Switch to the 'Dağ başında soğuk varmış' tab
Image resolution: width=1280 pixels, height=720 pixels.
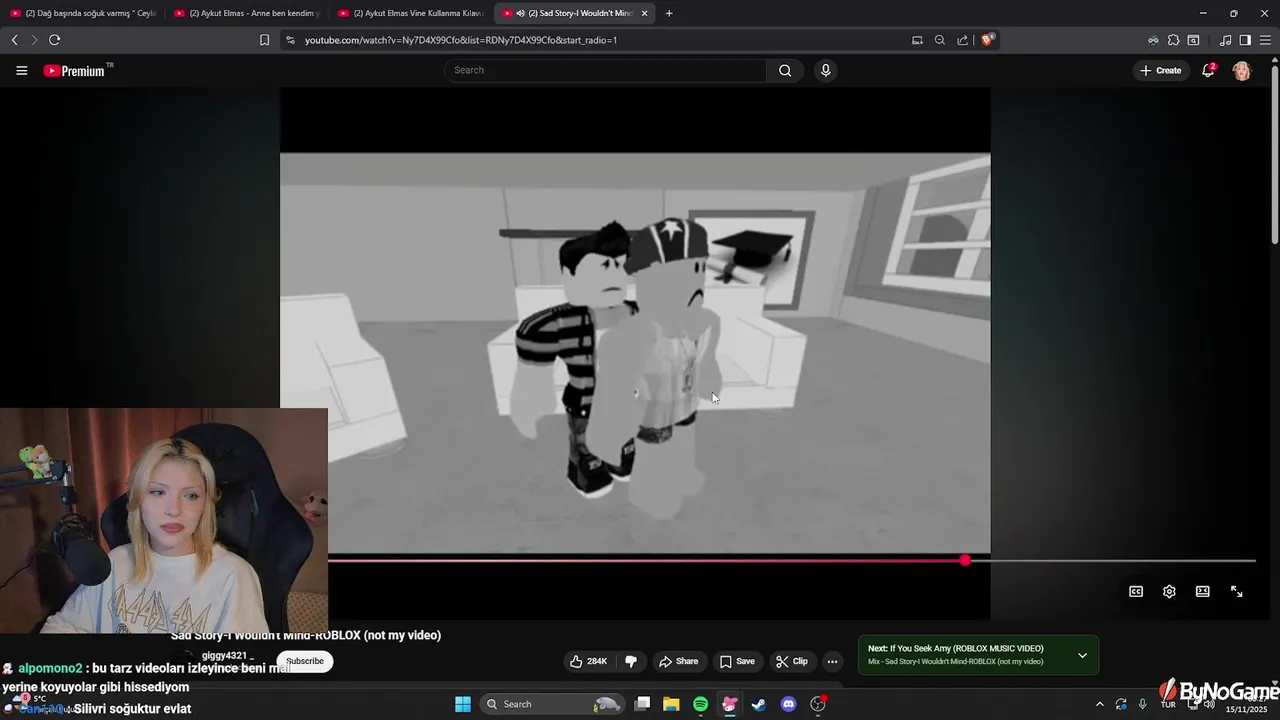pos(82,13)
